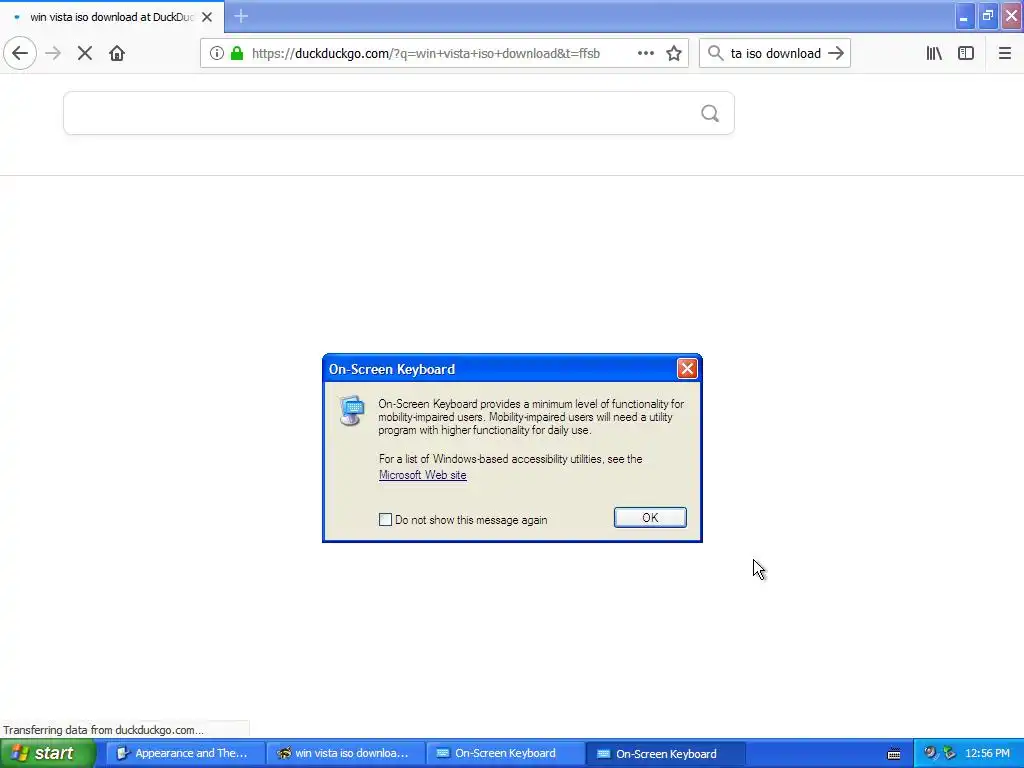Select the active On-Screen Keyboard taskbar item

(665, 754)
